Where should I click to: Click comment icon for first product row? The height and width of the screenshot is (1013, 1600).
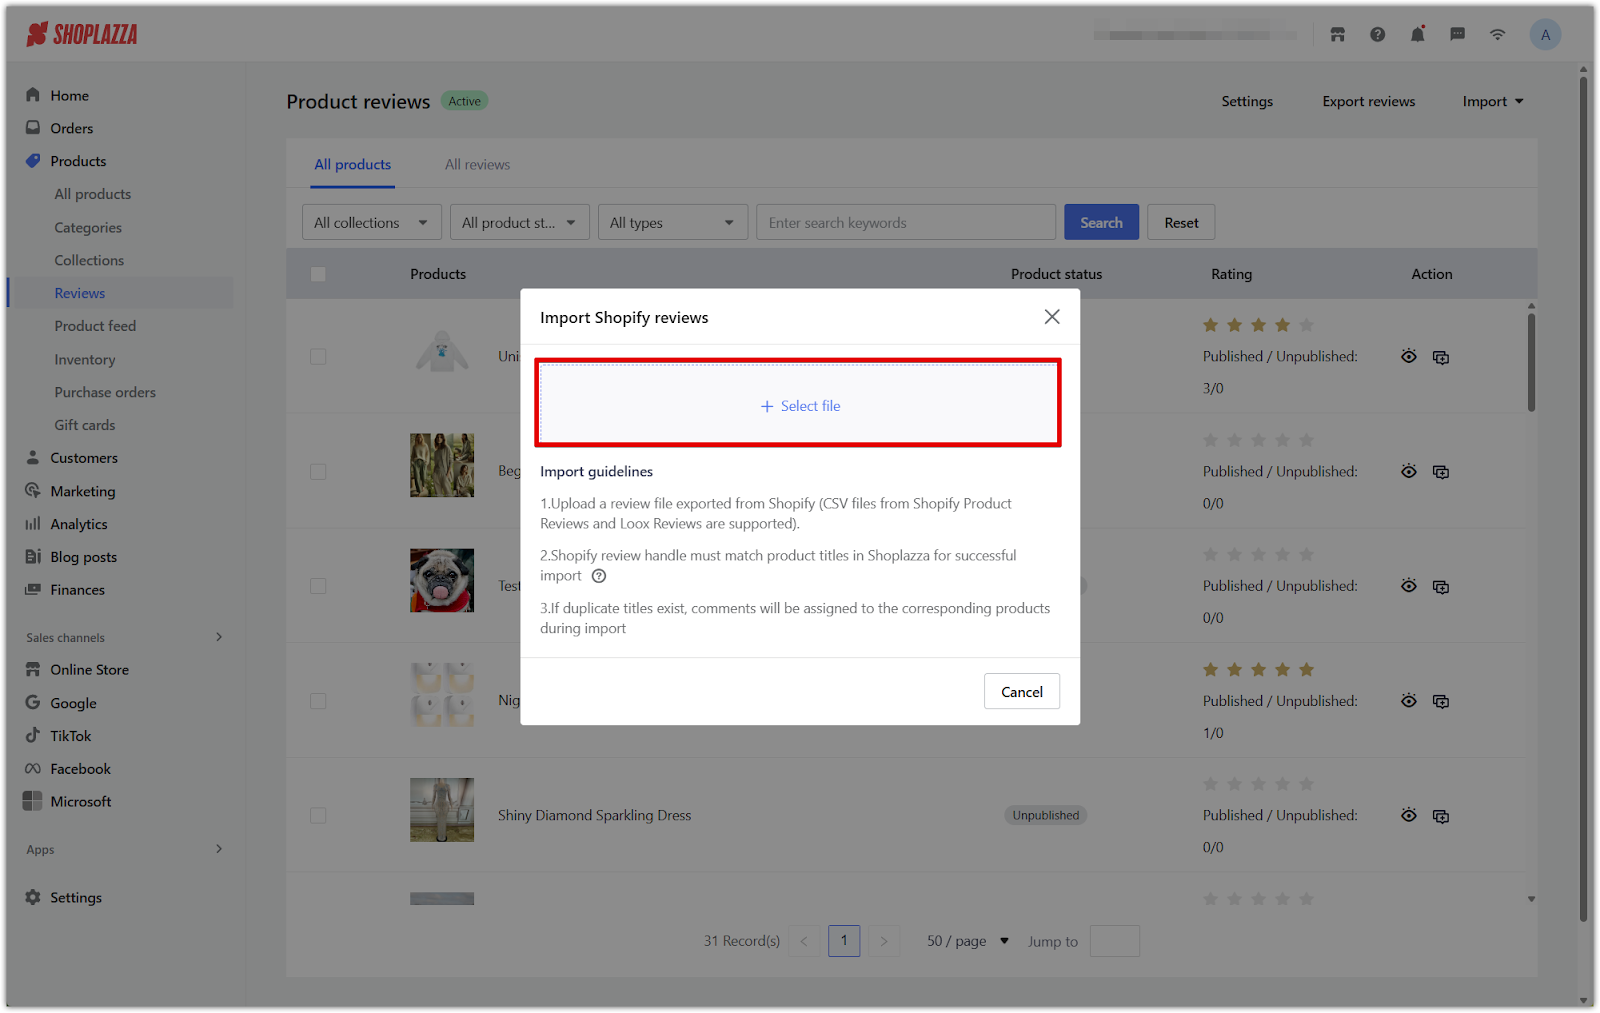pos(1441,357)
